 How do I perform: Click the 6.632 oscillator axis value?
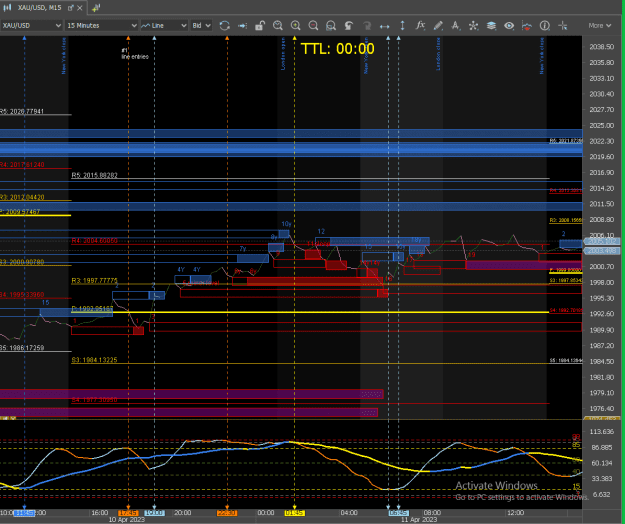point(601,494)
